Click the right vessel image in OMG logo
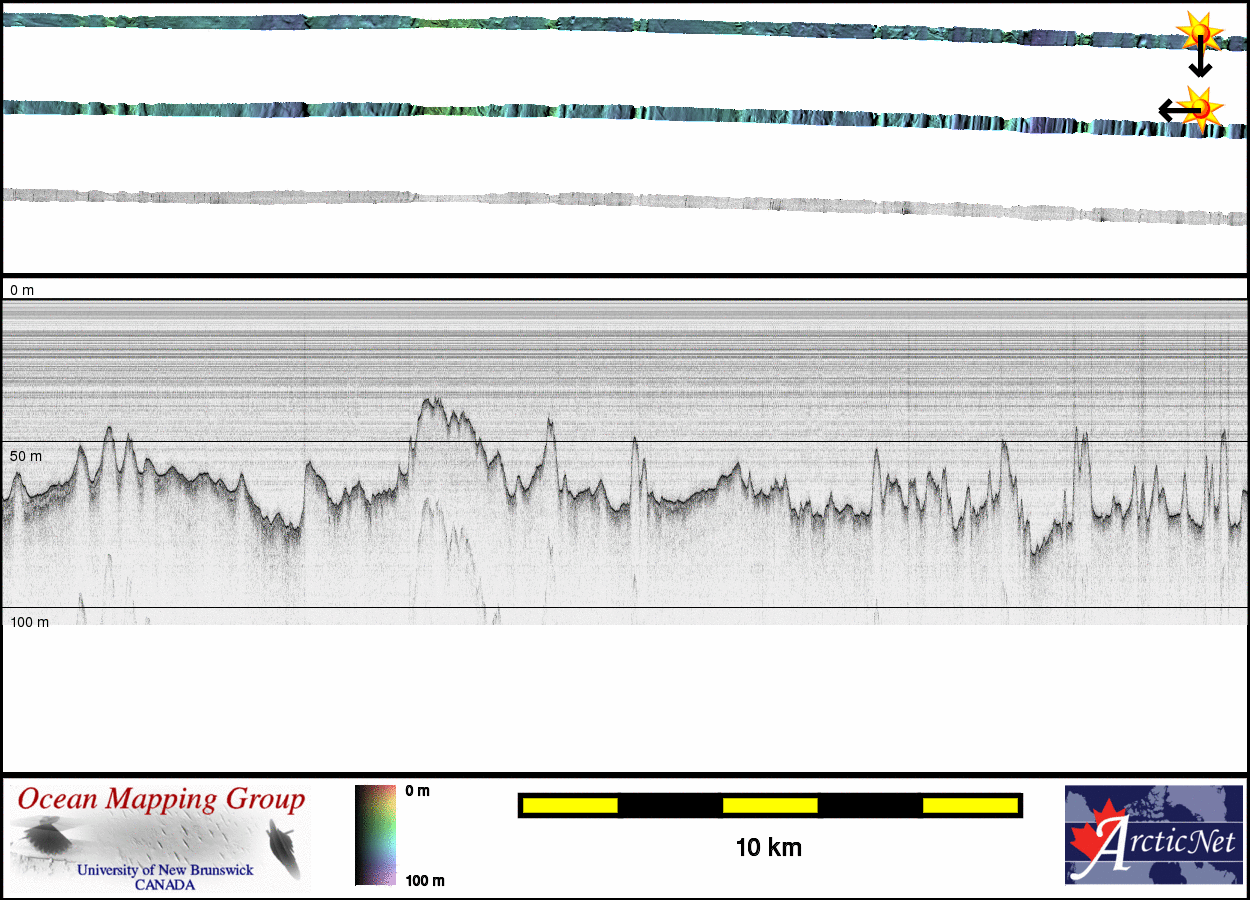Screen dimensions: 1250x900 [284, 846]
